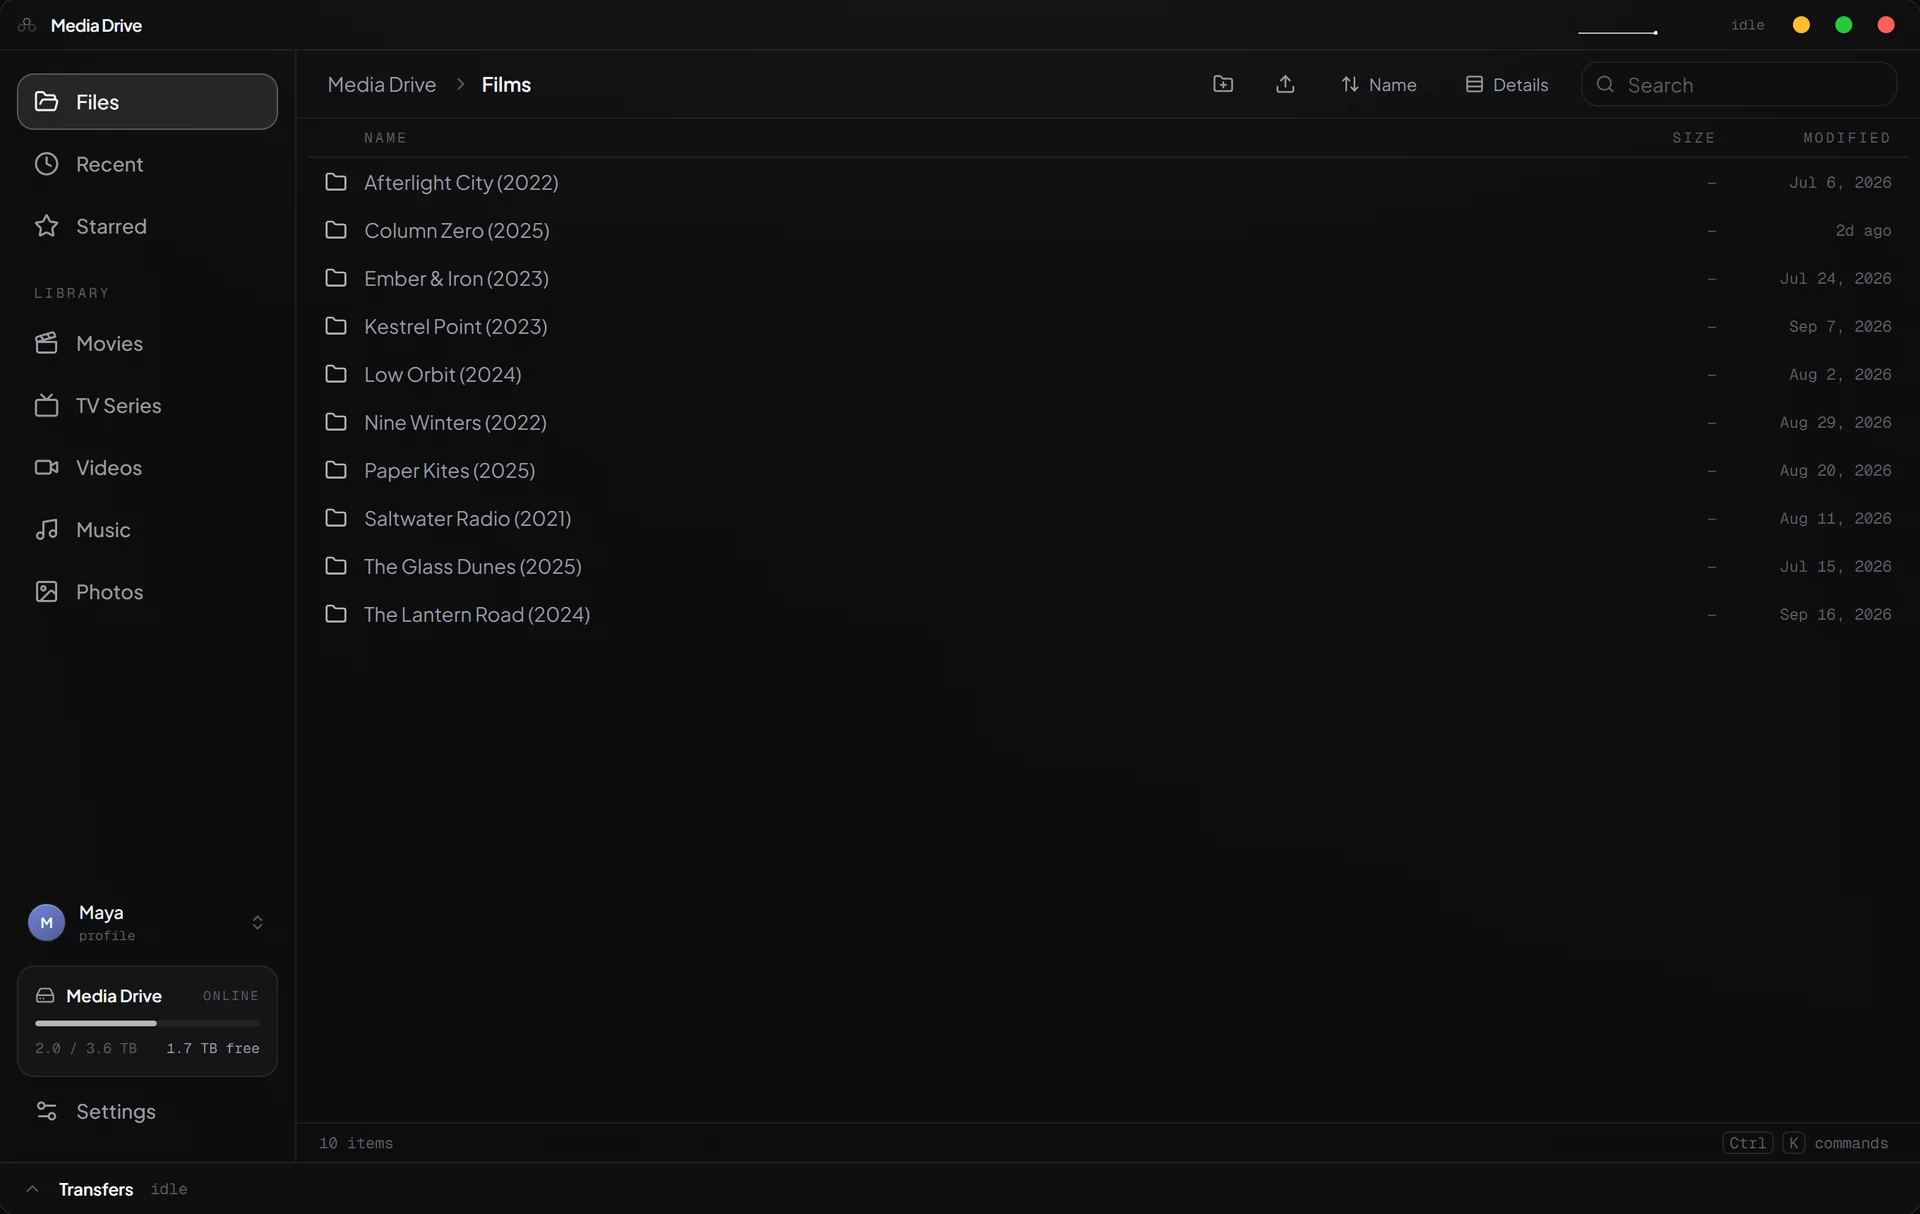Switch view using the Details button

coord(1506,84)
